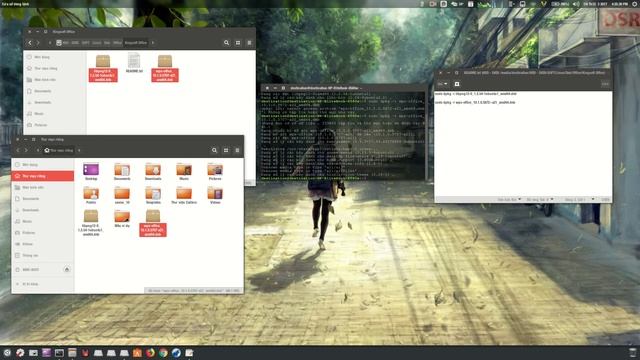Image resolution: width=640 pixels, height=360 pixels.
Task: Open Pictures in Home window sidebar
Action: tap(43, 233)
